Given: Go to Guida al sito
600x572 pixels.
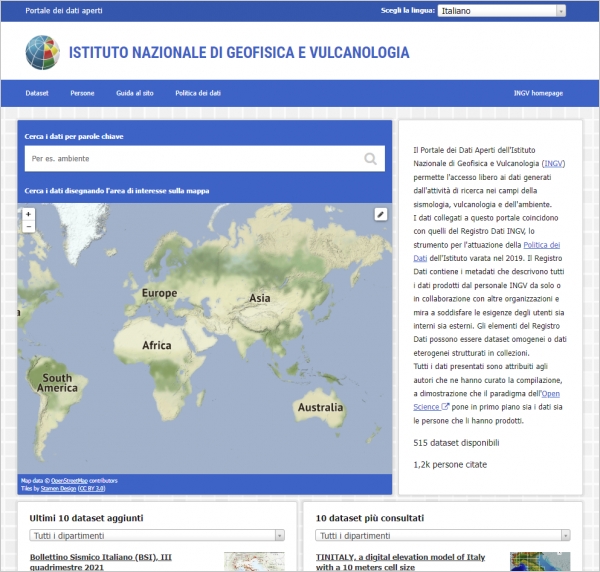Looking at the screenshot, I should click(x=135, y=93).
